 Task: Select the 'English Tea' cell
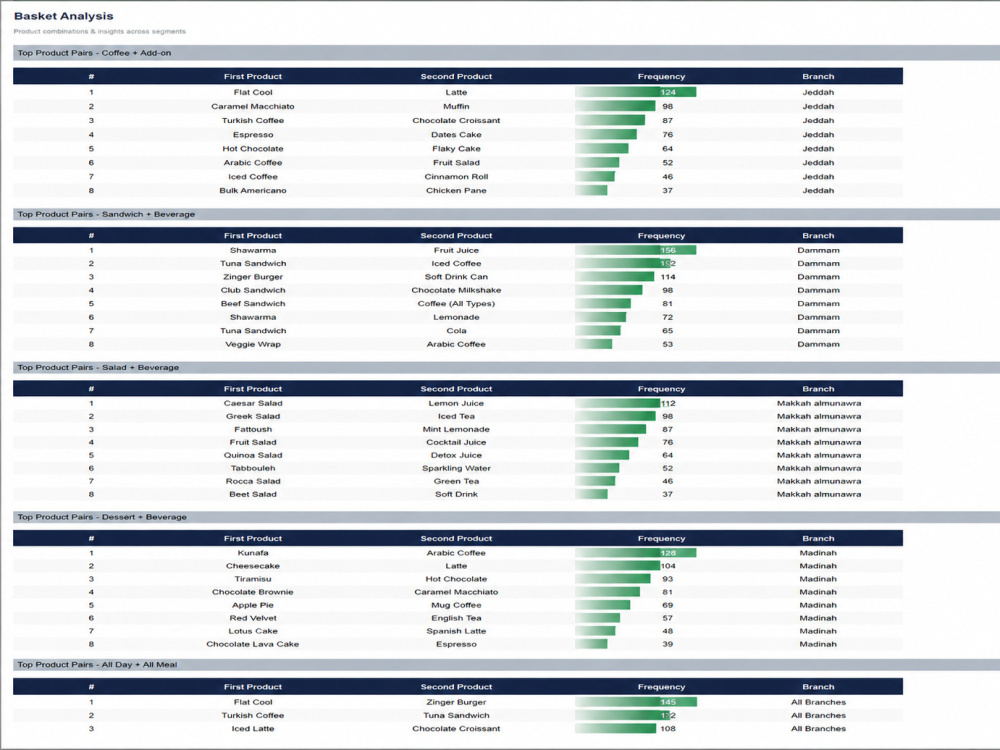coord(456,618)
